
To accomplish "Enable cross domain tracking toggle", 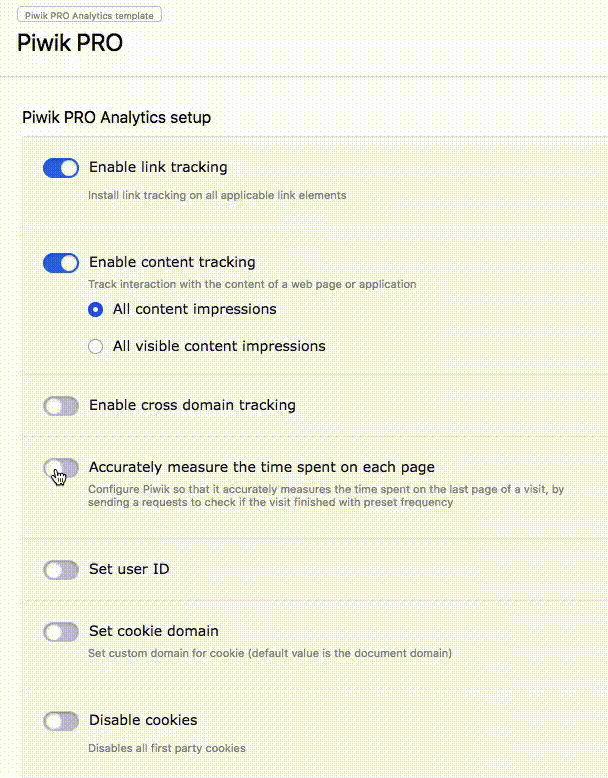I will pyautogui.click(x=61, y=406).
